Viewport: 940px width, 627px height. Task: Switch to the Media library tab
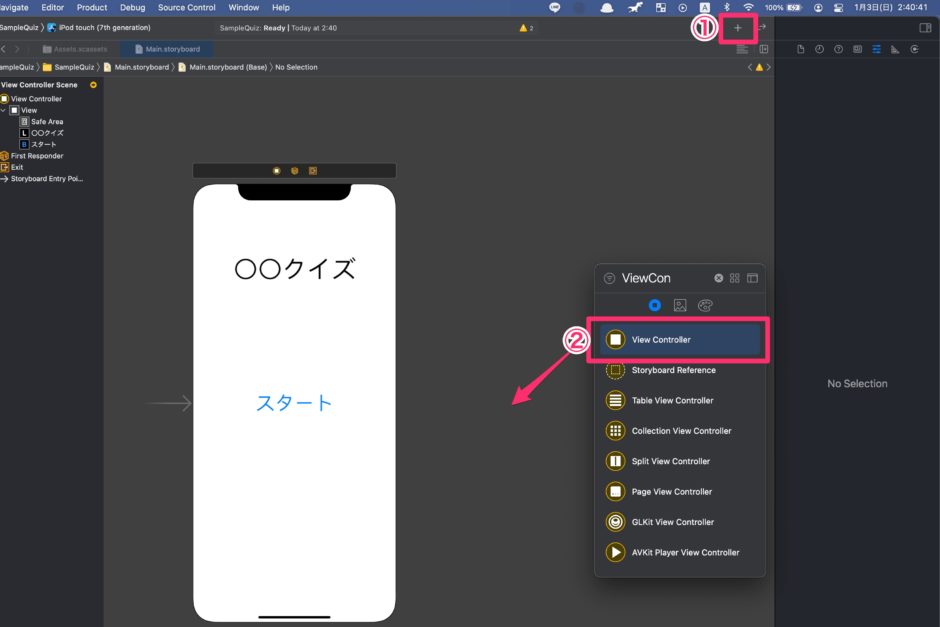click(680, 305)
